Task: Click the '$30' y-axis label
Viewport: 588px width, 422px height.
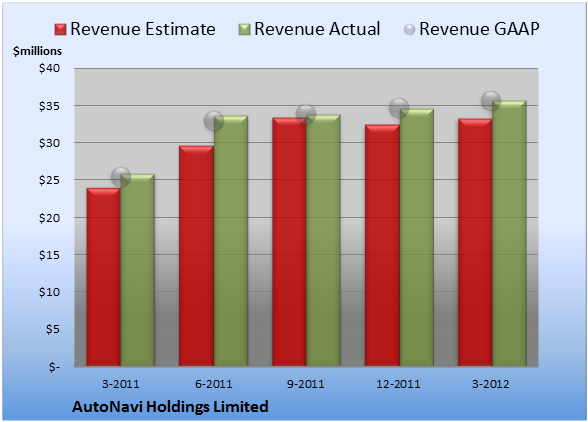Action: pos(50,143)
